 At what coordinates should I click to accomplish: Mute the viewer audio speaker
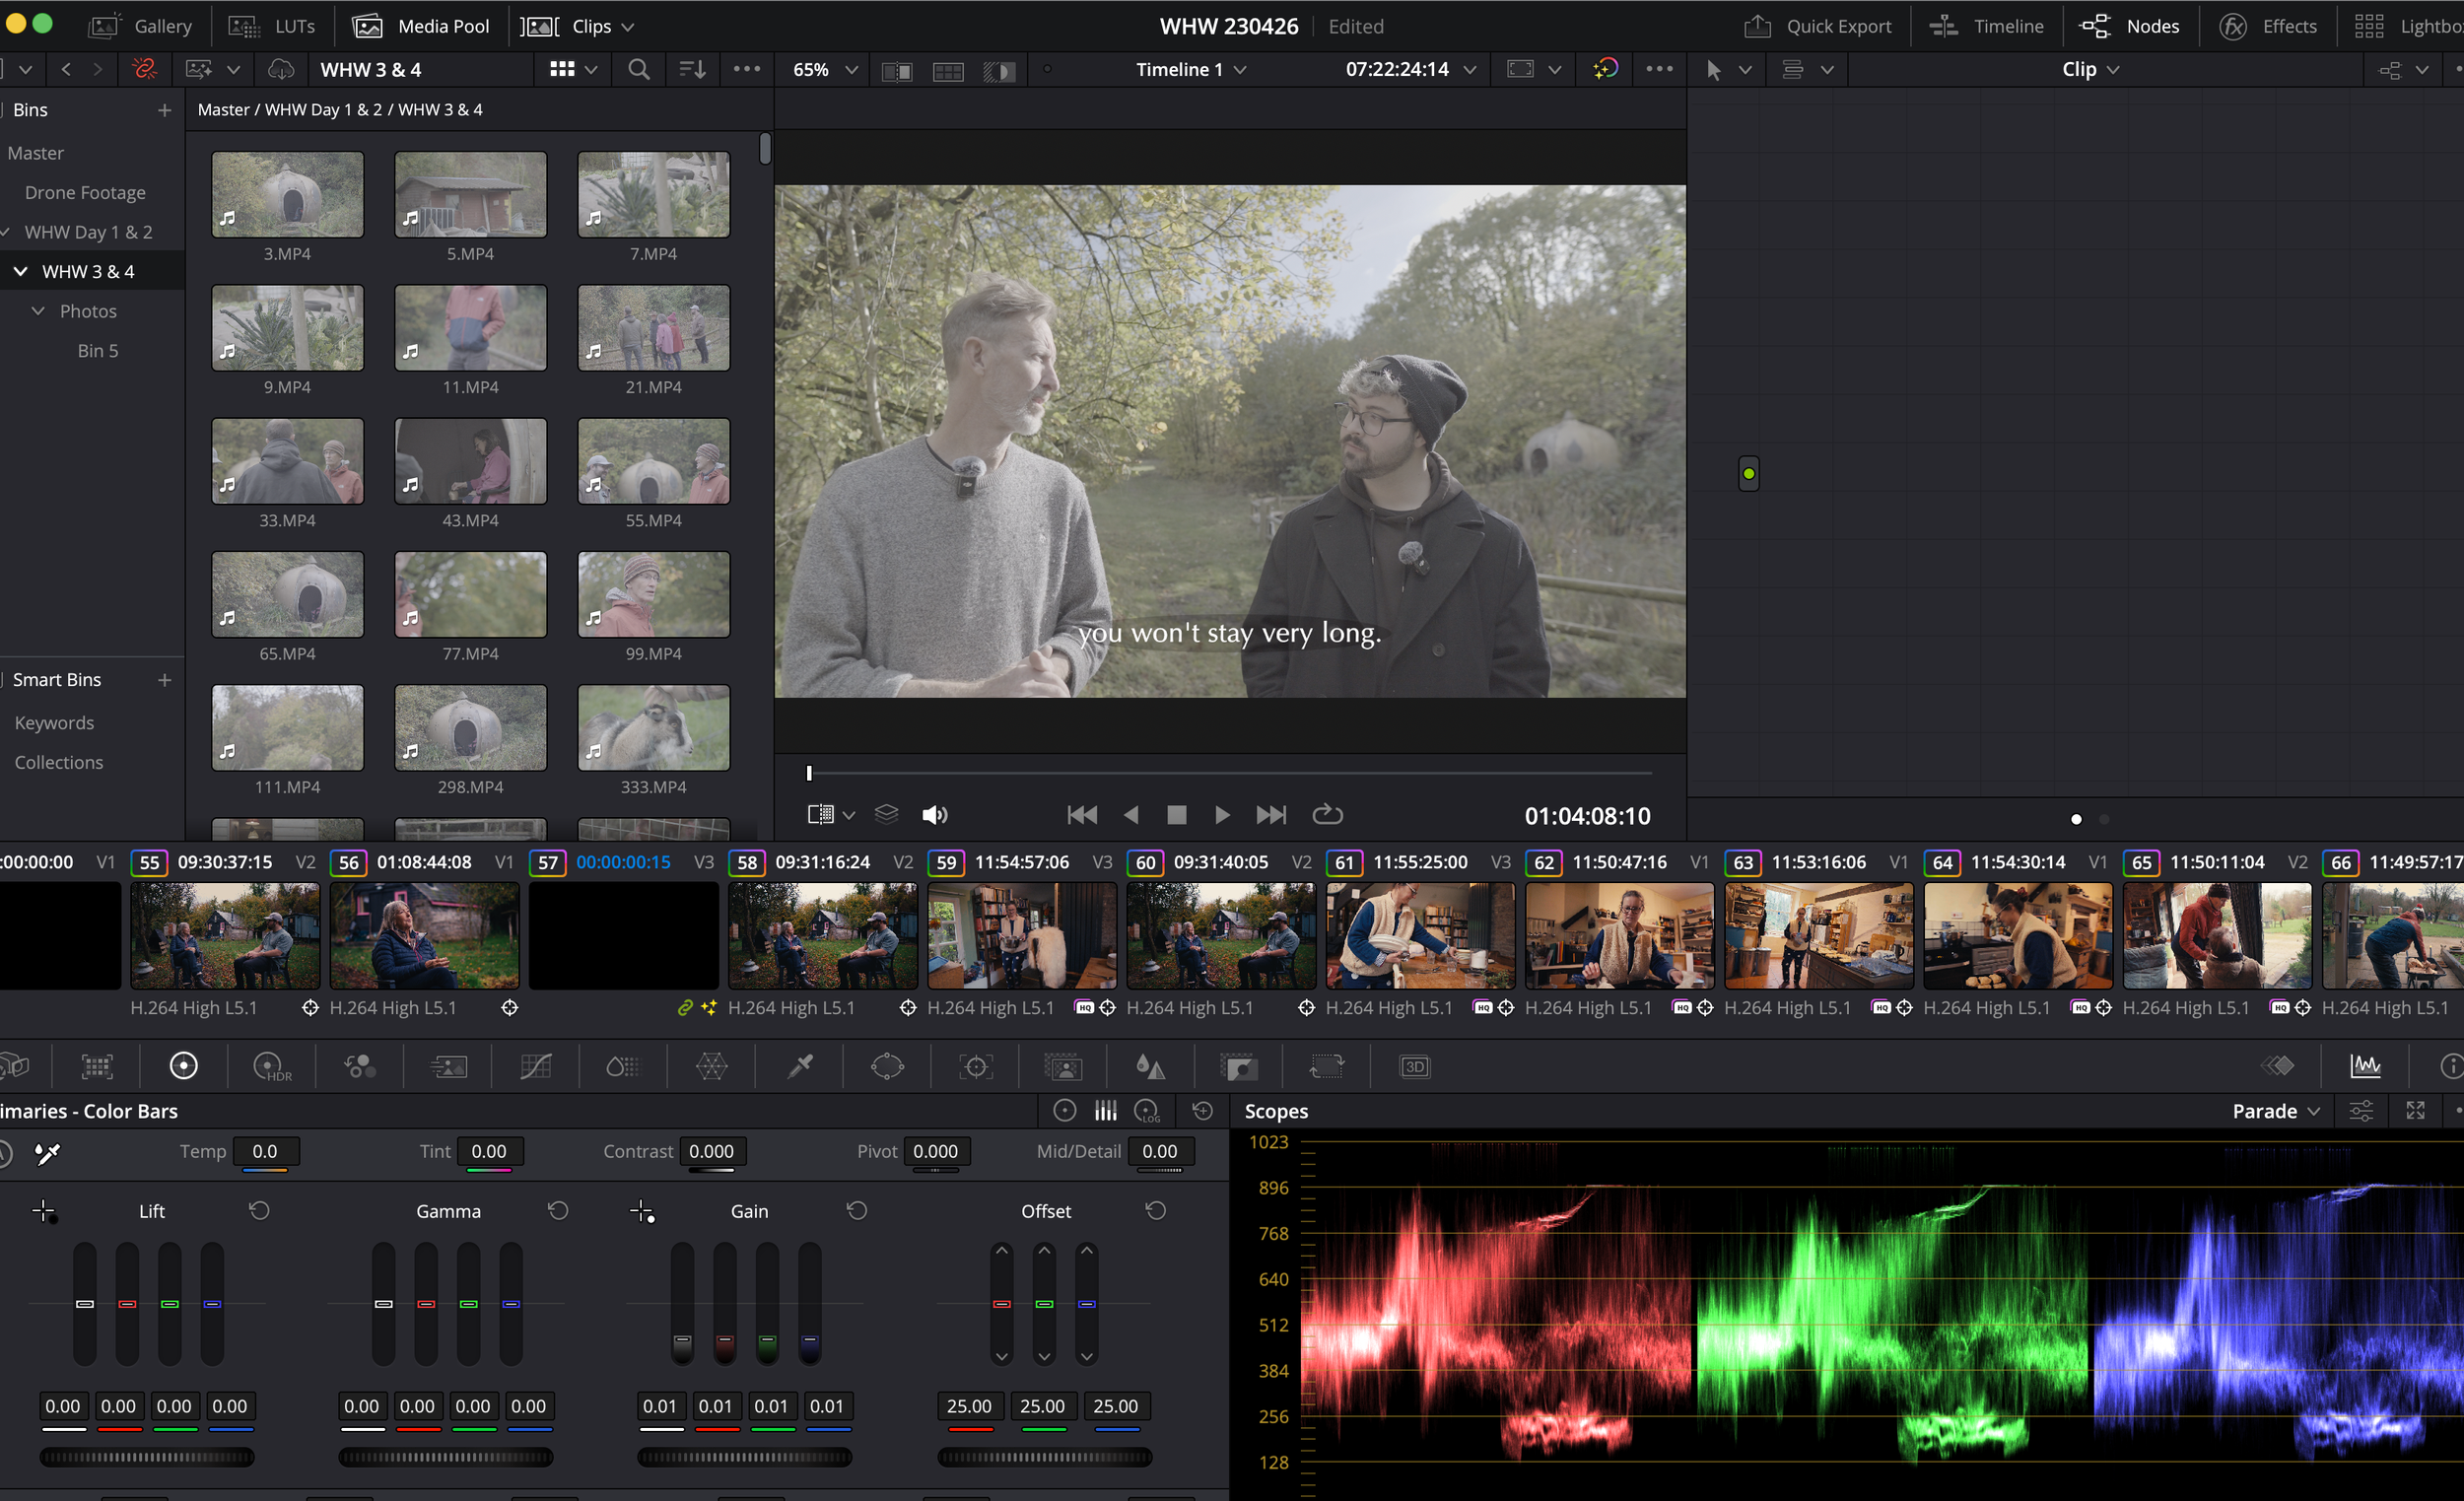934,815
